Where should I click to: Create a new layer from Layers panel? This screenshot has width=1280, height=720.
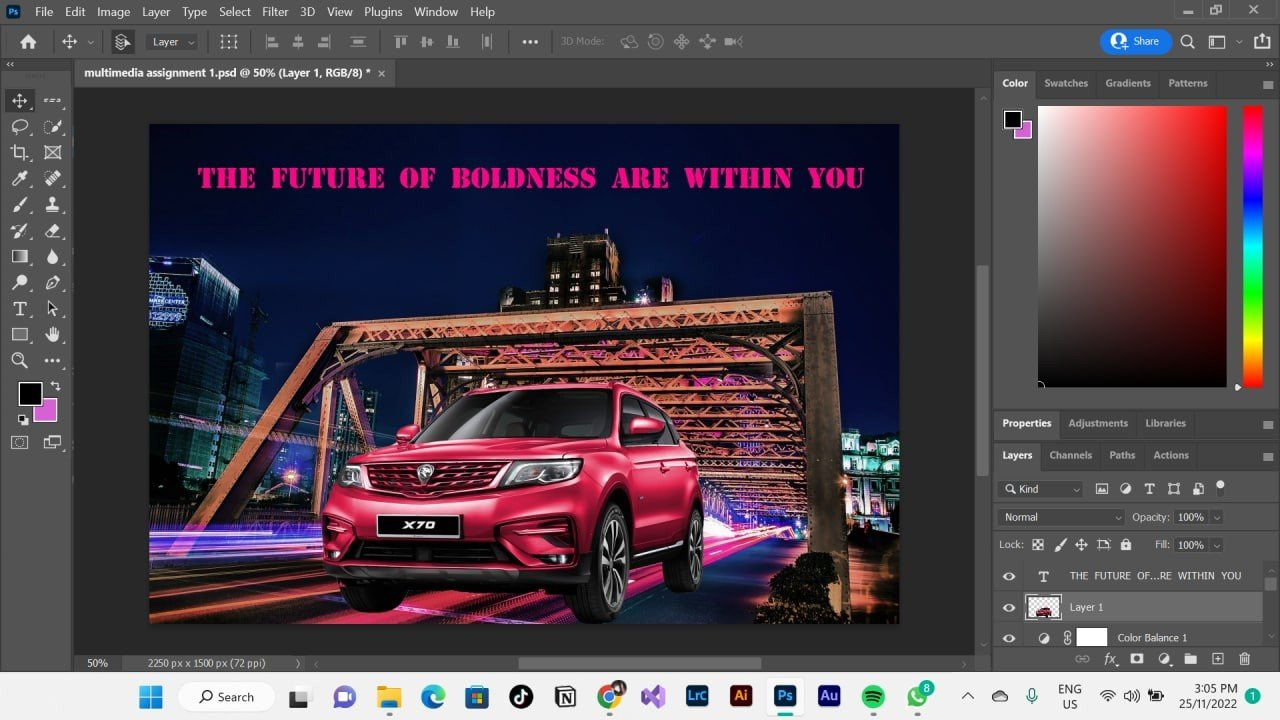[x=1217, y=659]
